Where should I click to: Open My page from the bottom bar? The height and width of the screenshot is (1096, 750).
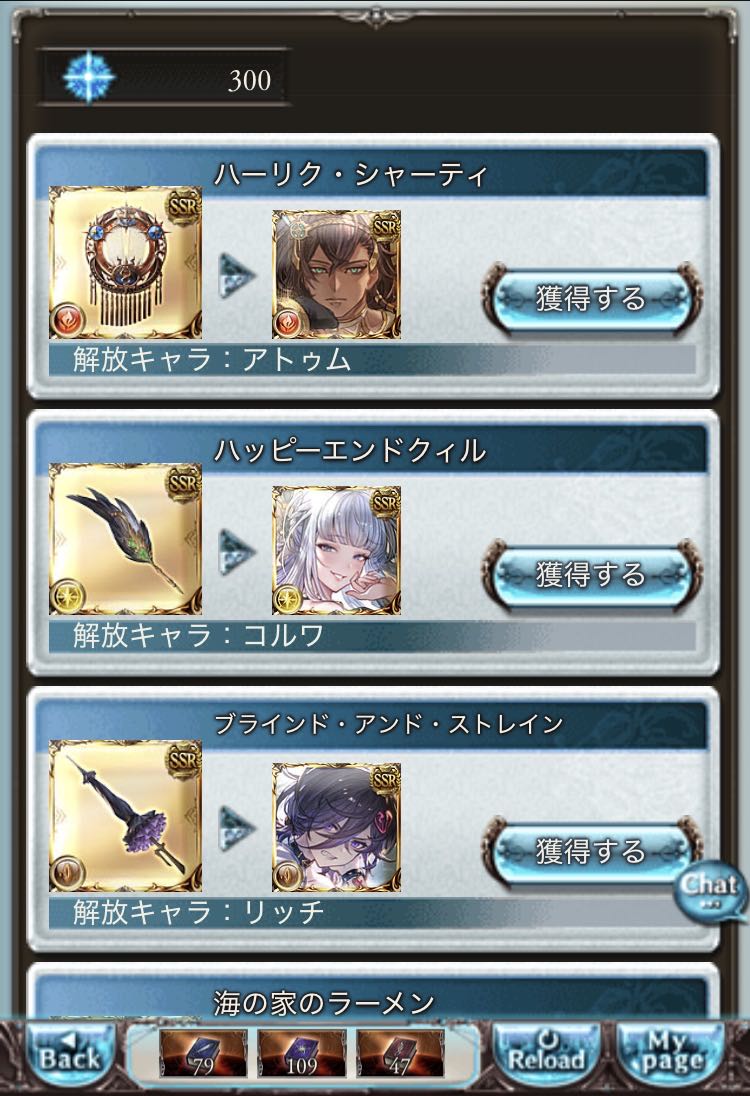coord(670,1053)
